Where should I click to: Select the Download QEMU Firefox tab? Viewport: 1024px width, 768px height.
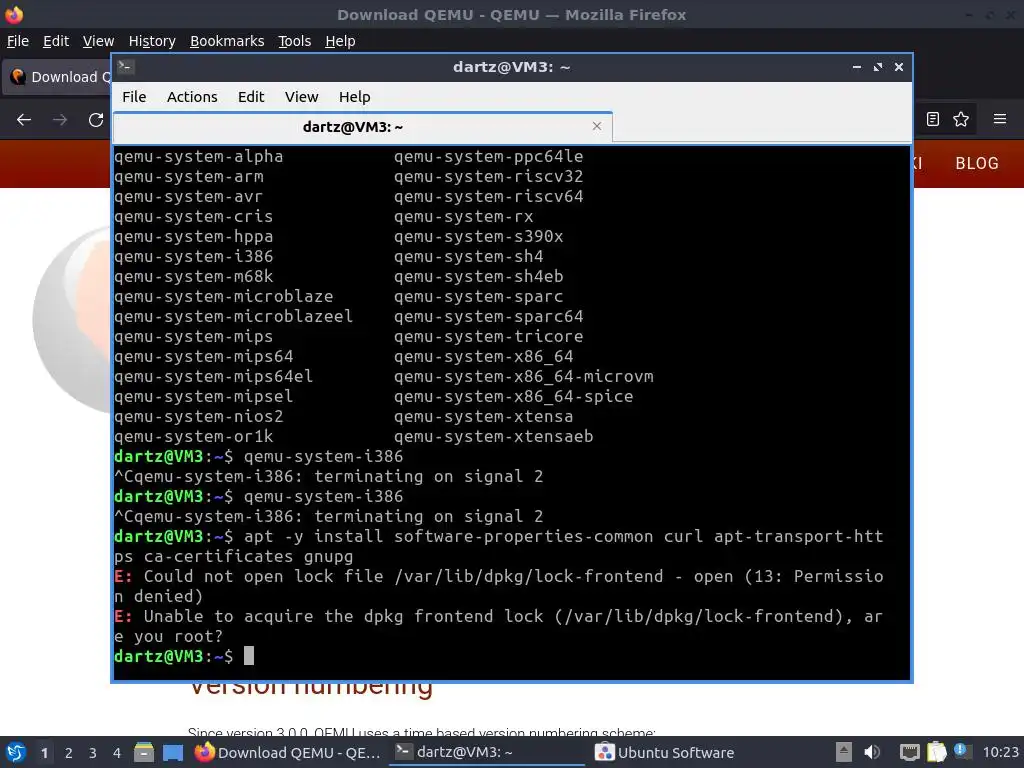coord(57,77)
